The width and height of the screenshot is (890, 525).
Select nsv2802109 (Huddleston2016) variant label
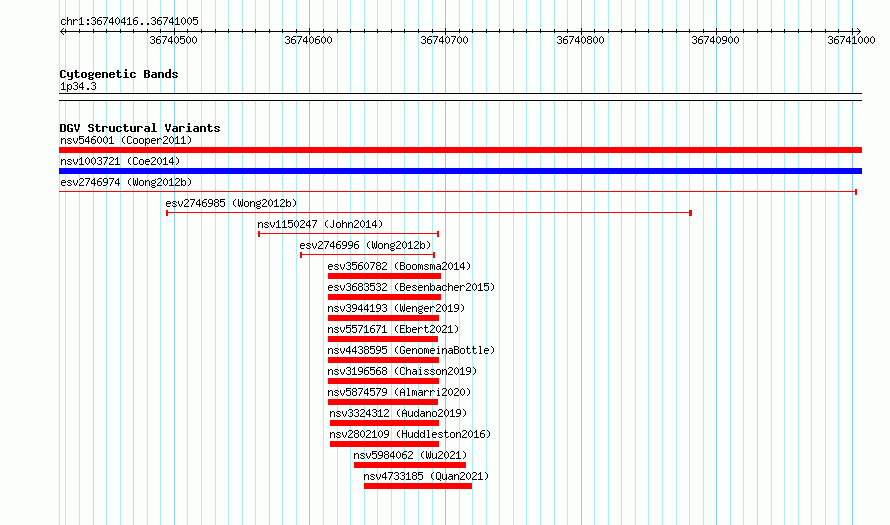coord(410,434)
